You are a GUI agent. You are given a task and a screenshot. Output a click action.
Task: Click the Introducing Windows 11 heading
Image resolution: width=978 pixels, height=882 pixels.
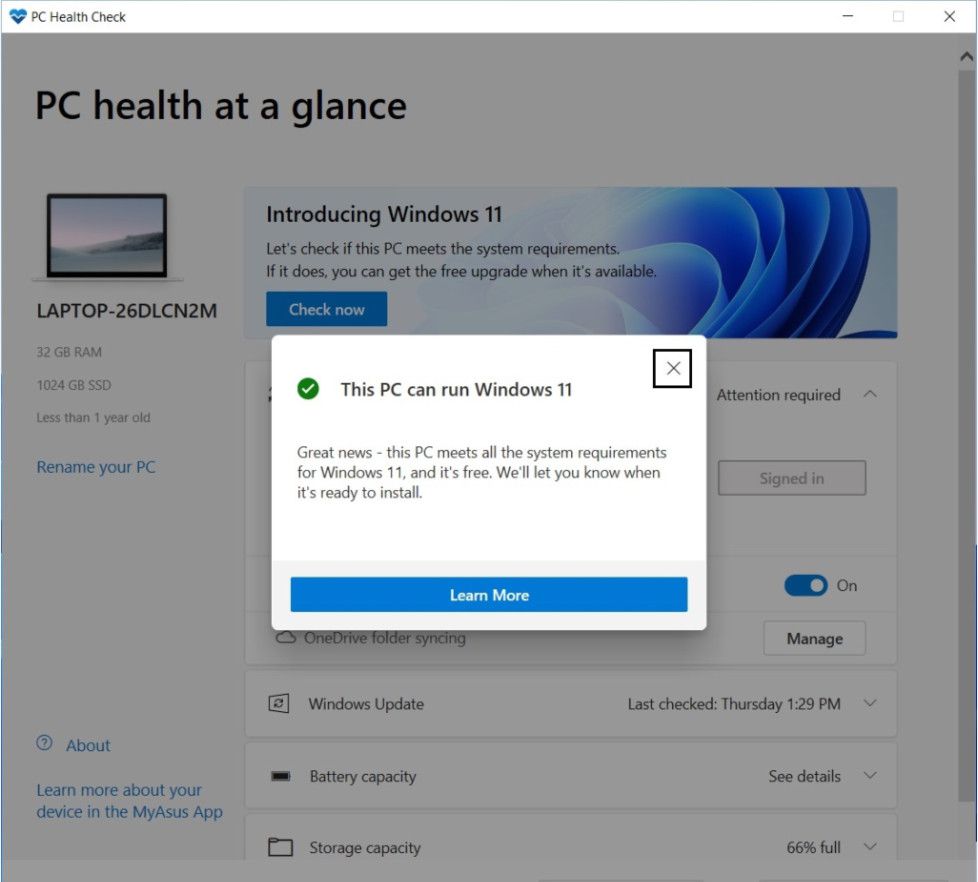384,214
